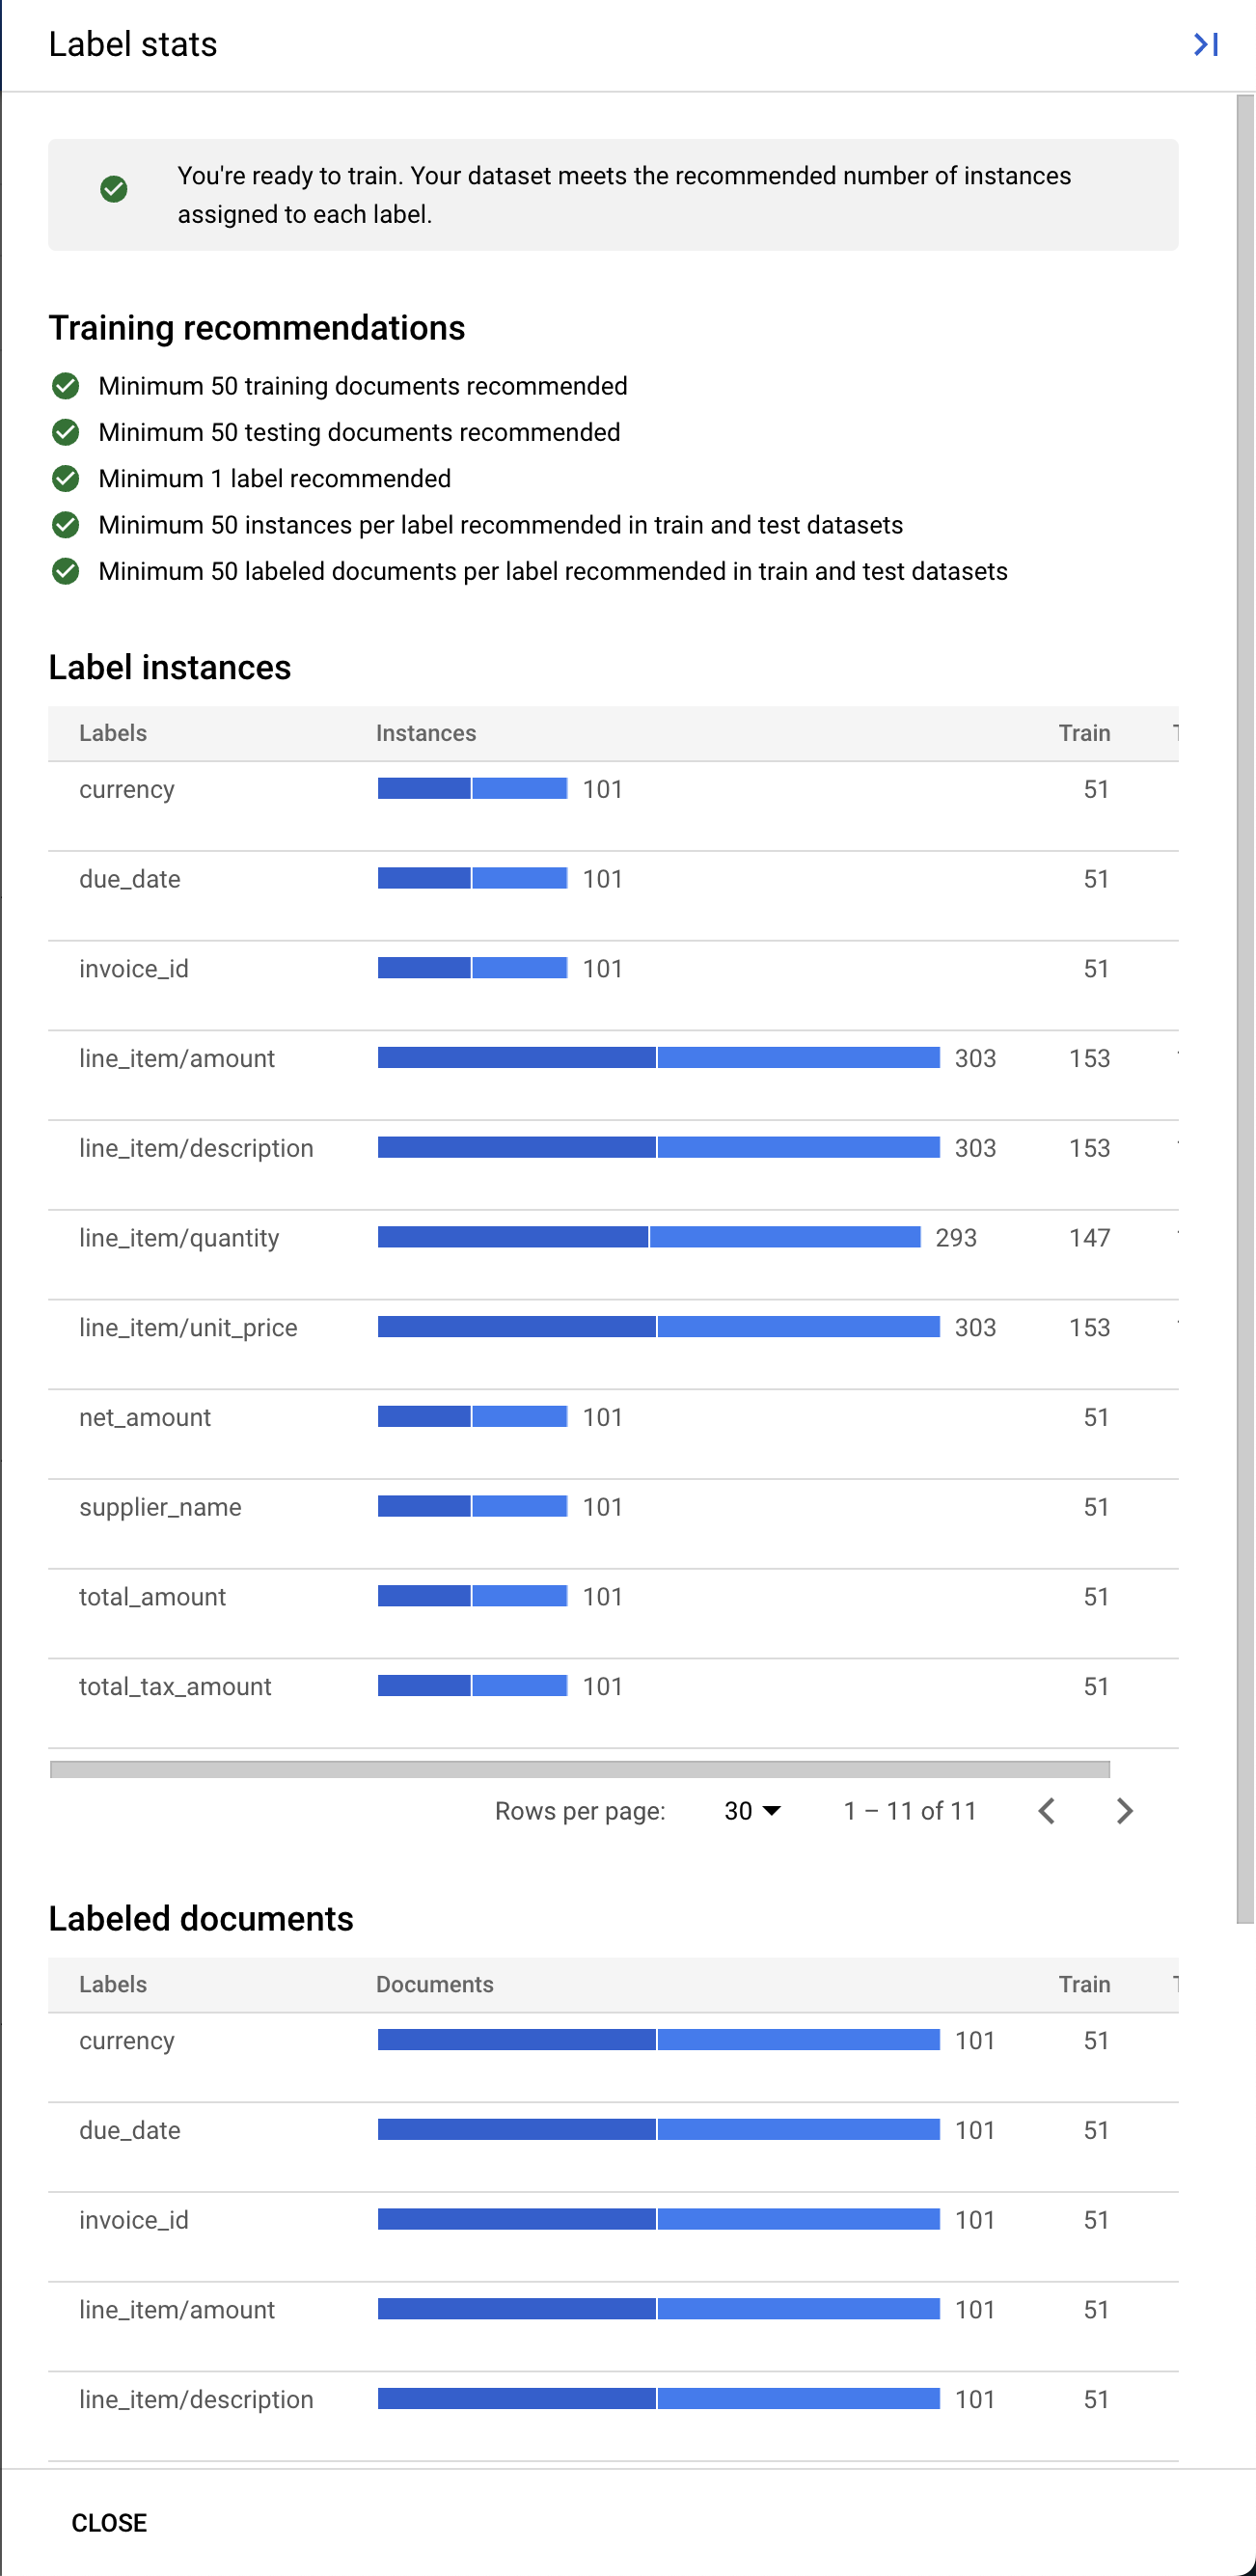Click checkmark beside minimum 50 instances per label

(66, 525)
